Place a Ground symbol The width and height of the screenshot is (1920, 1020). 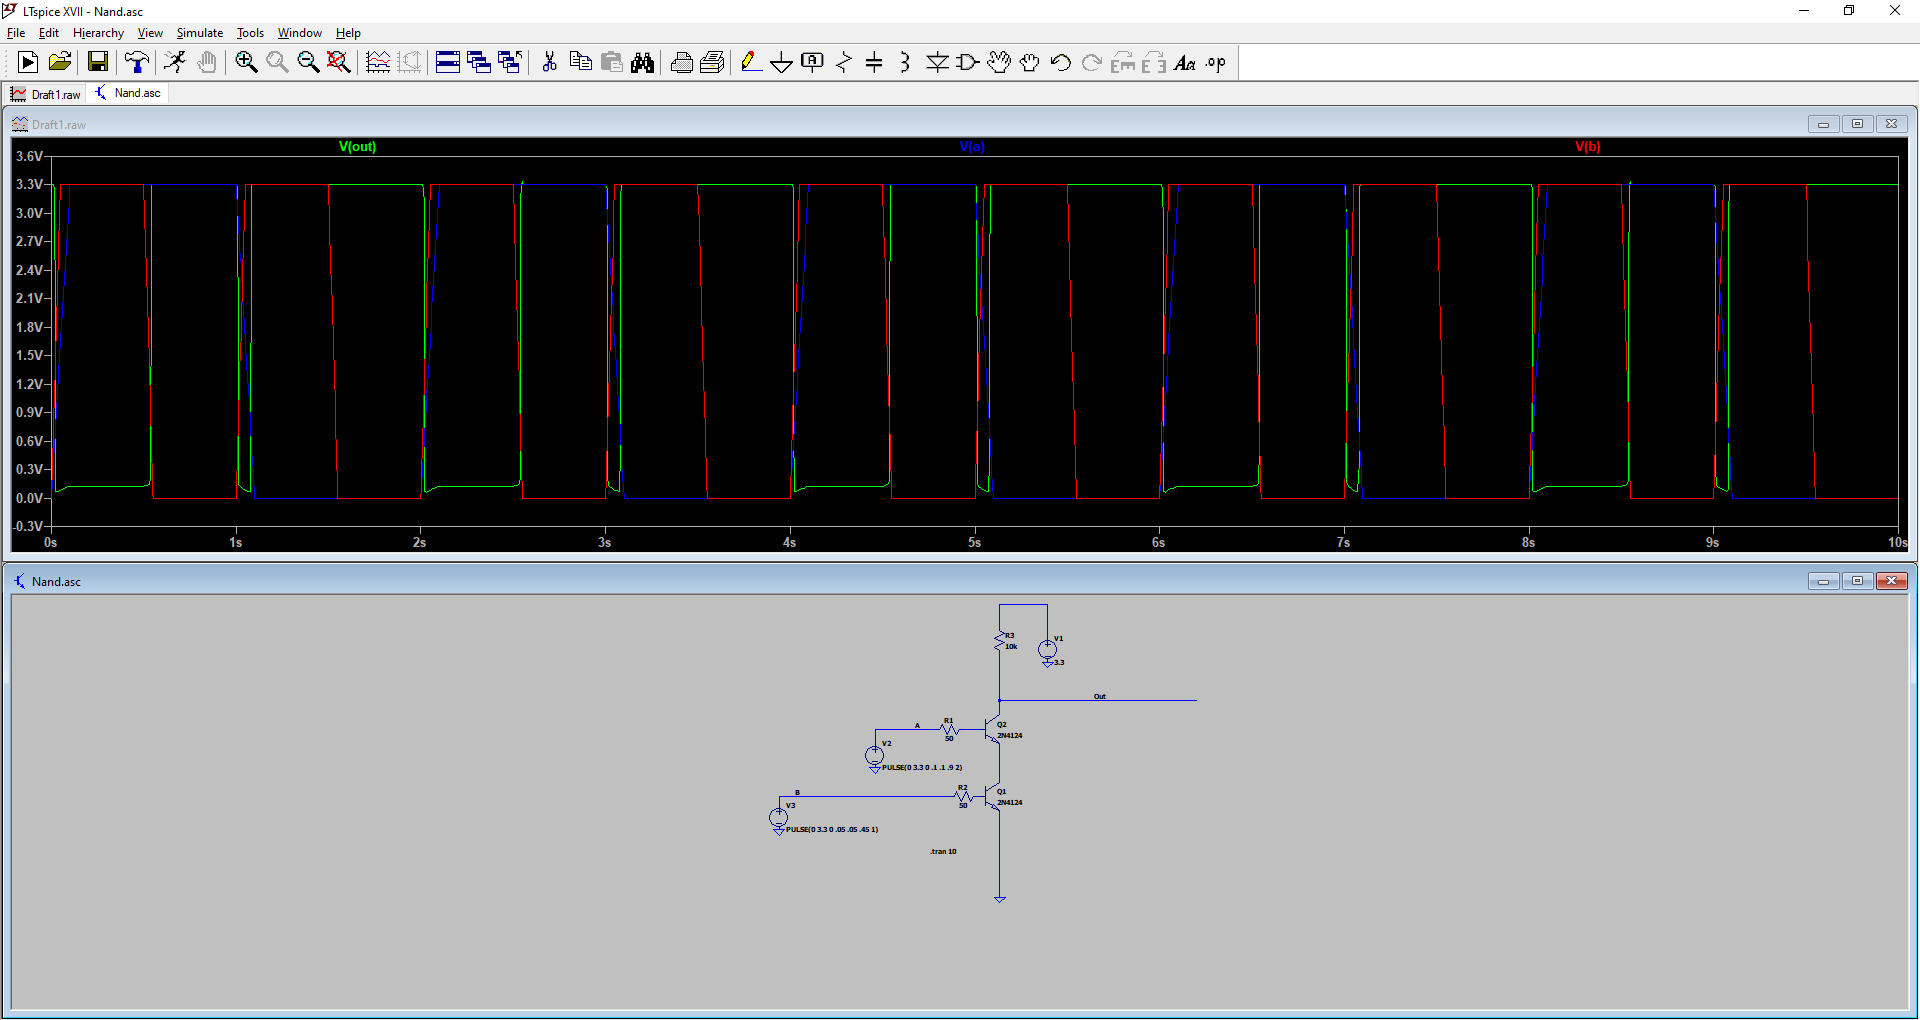tap(781, 62)
